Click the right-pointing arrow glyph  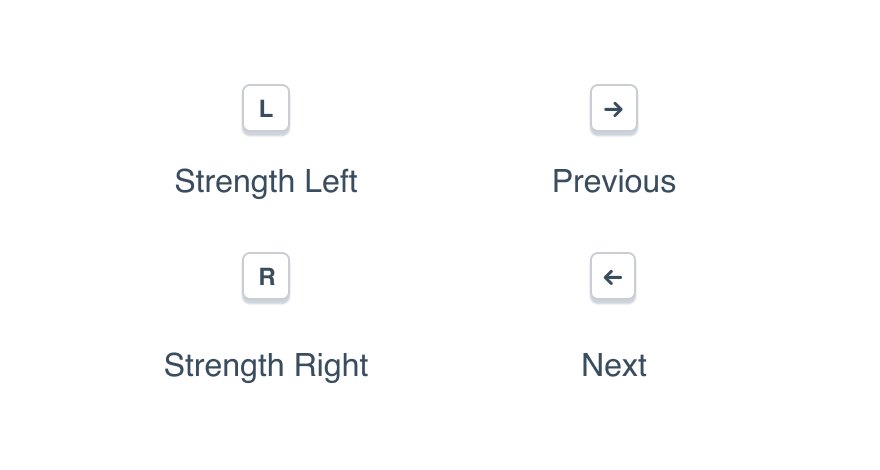coord(614,109)
